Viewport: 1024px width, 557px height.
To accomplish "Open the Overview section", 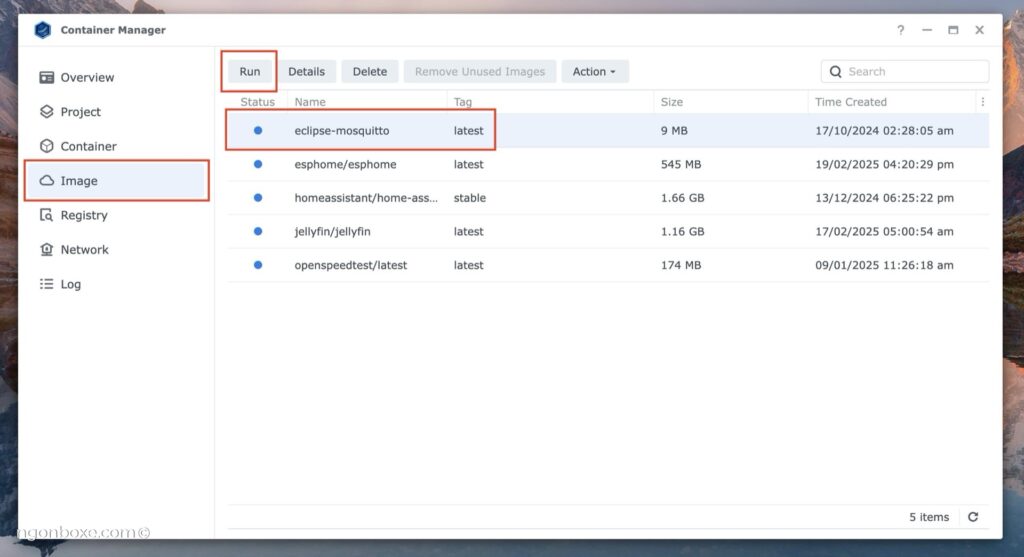I will (x=88, y=78).
